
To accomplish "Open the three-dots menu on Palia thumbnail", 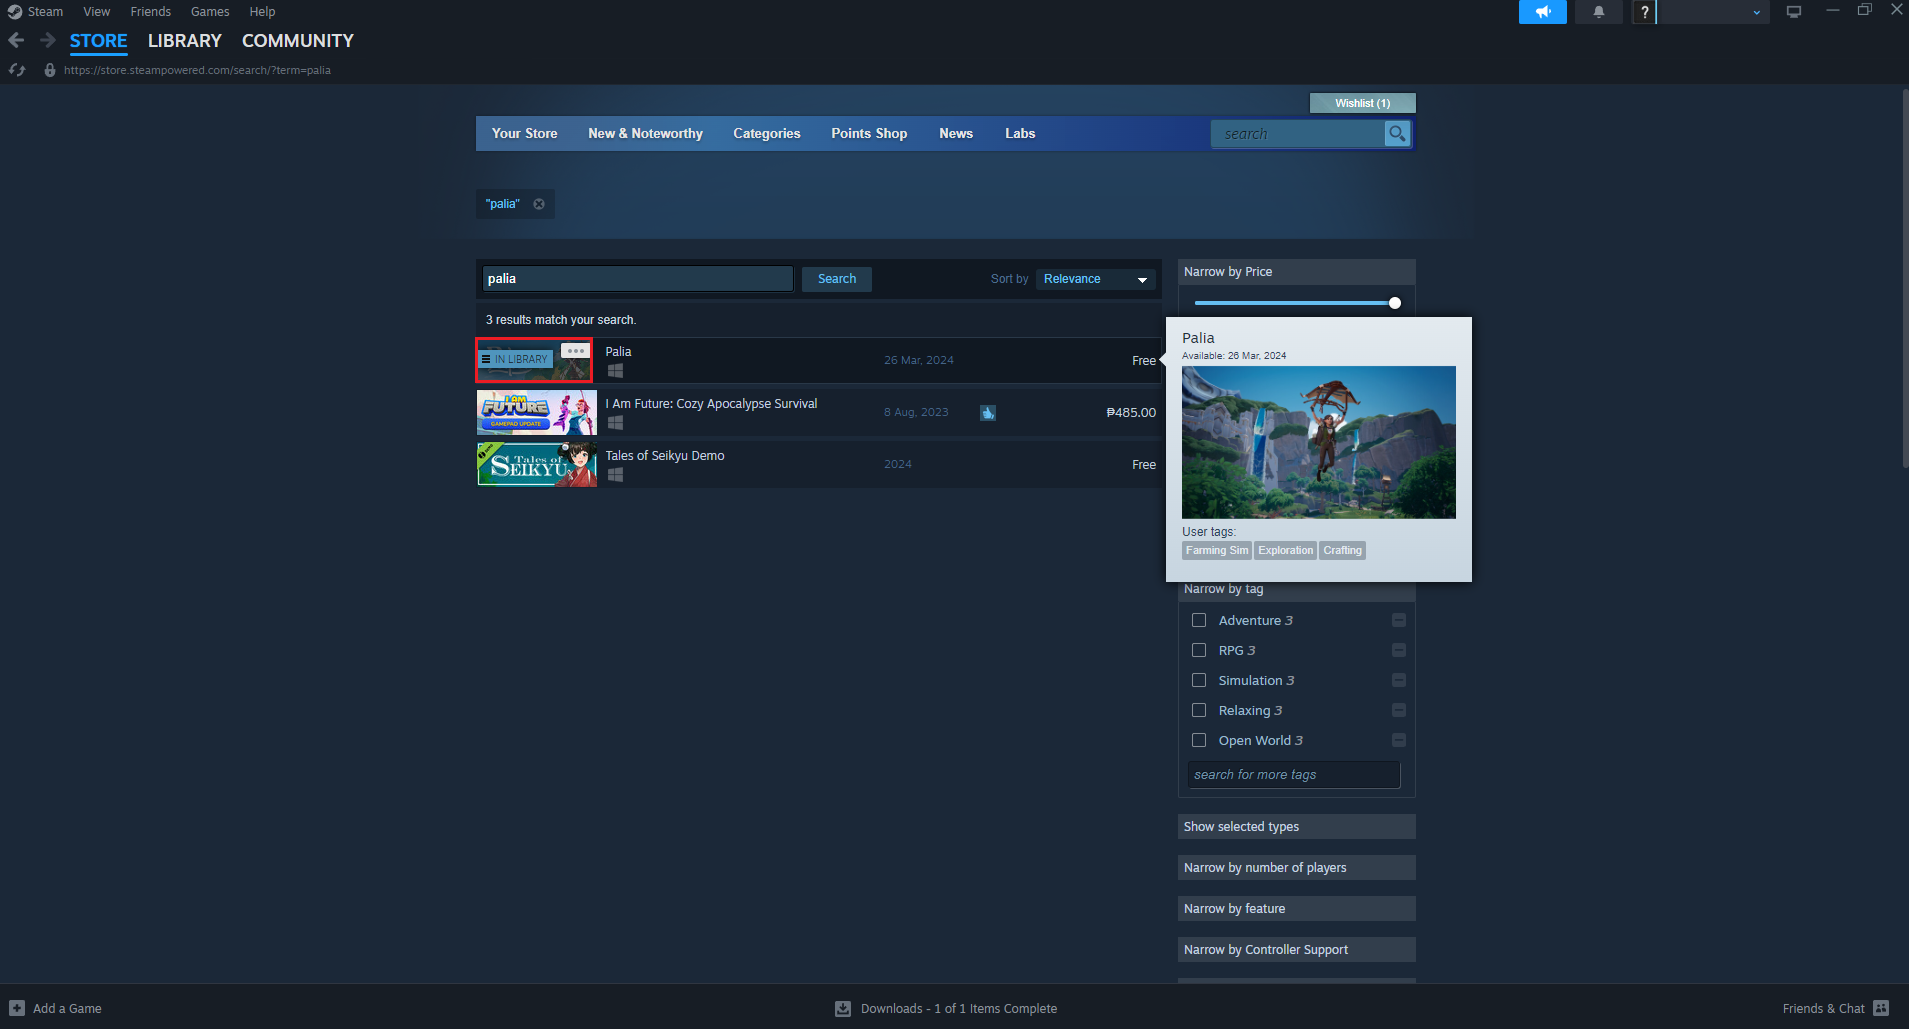I will pyautogui.click(x=575, y=351).
